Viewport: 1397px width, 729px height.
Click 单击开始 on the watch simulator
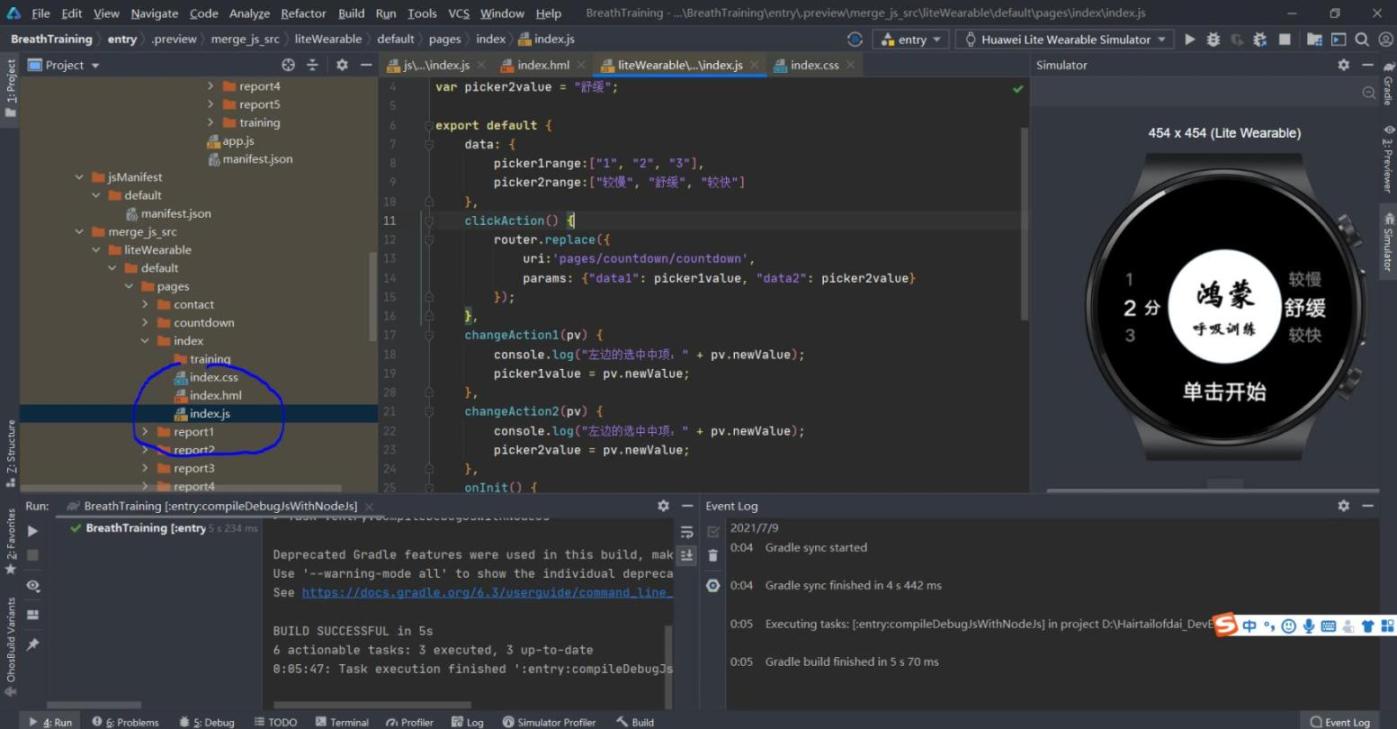(x=1224, y=392)
